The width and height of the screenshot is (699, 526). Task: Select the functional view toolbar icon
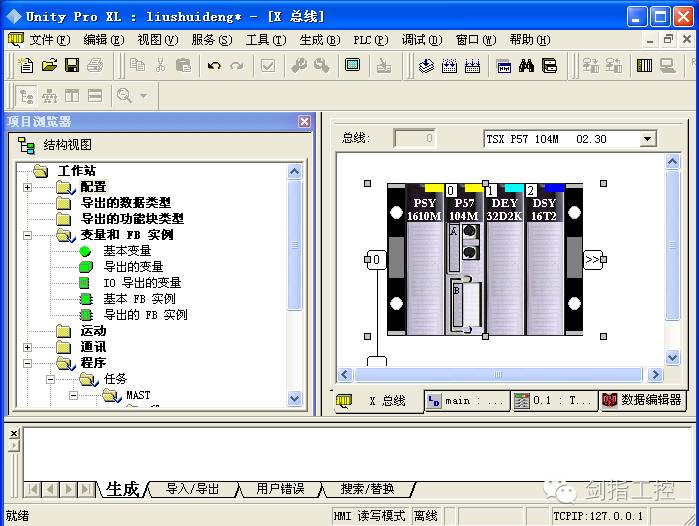coord(49,96)
